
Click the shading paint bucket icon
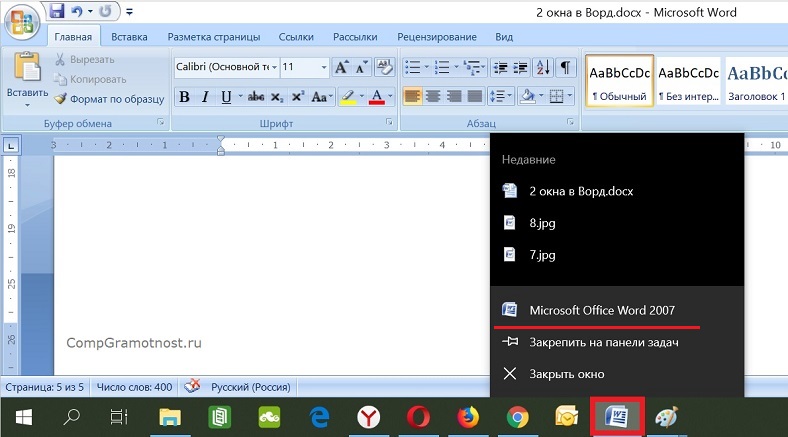pyautogui.click(x=528, y=96)
